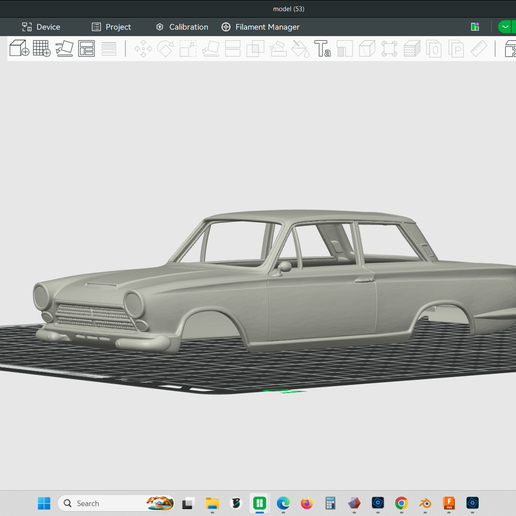The width and height of the screenshot is (516, 516).
Task: Select the Scale tool
Action: tap(188, 49)
